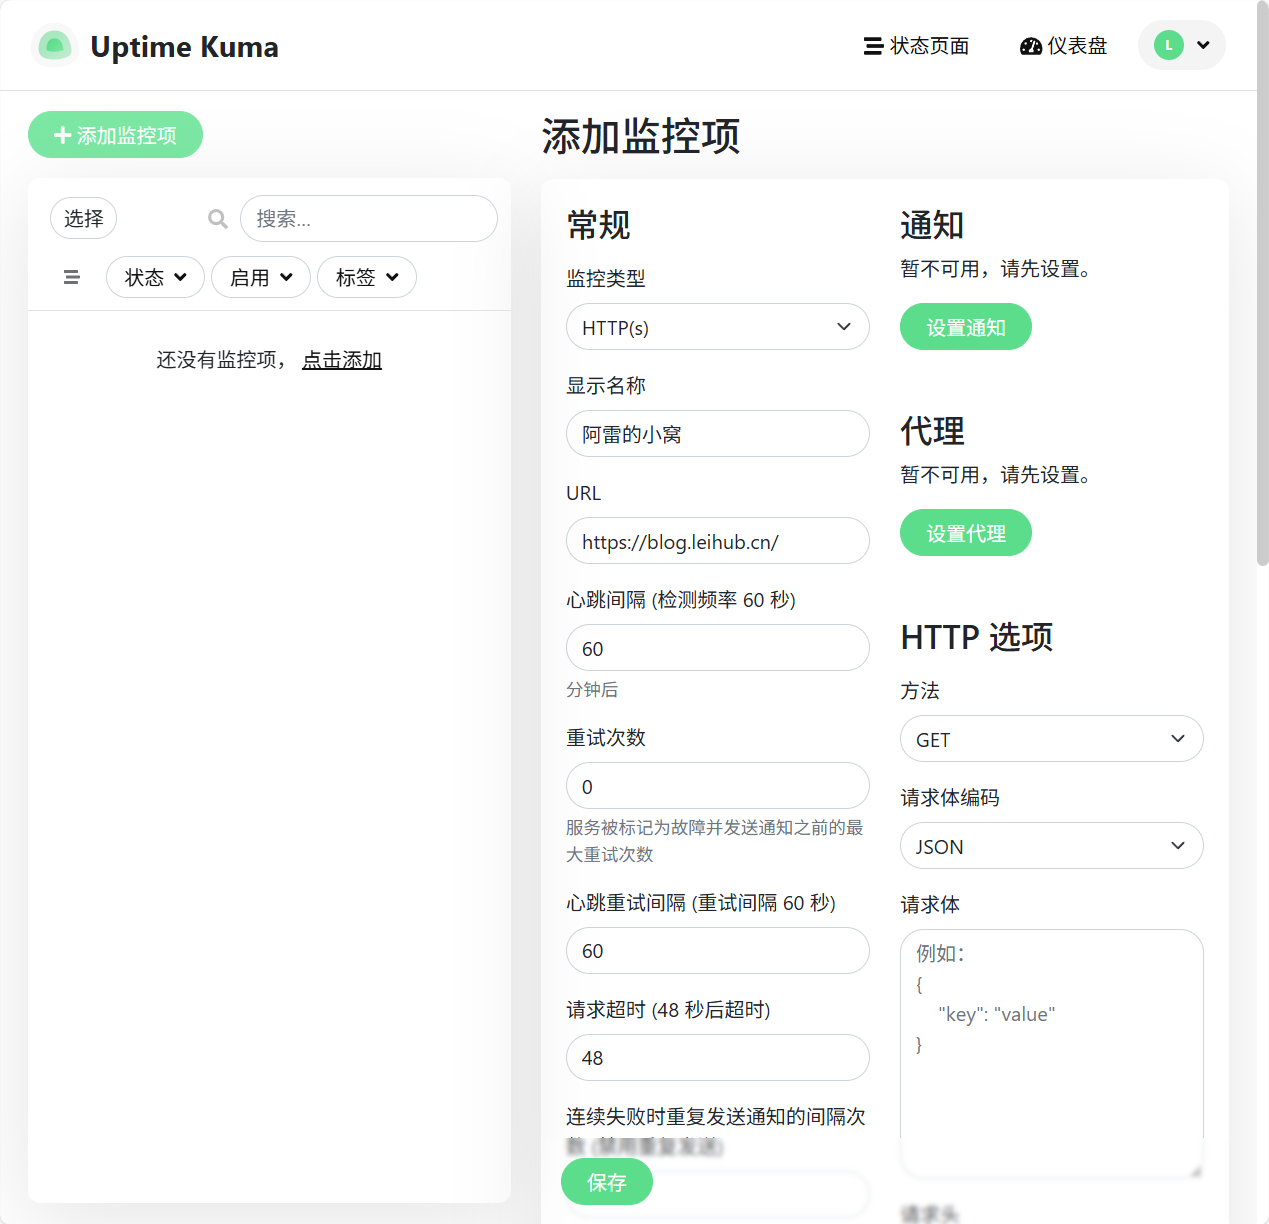Click the 保存 button
Image resolution: width=1269 pixels, height=1224 pixels.
click(x=606, y=1182)
